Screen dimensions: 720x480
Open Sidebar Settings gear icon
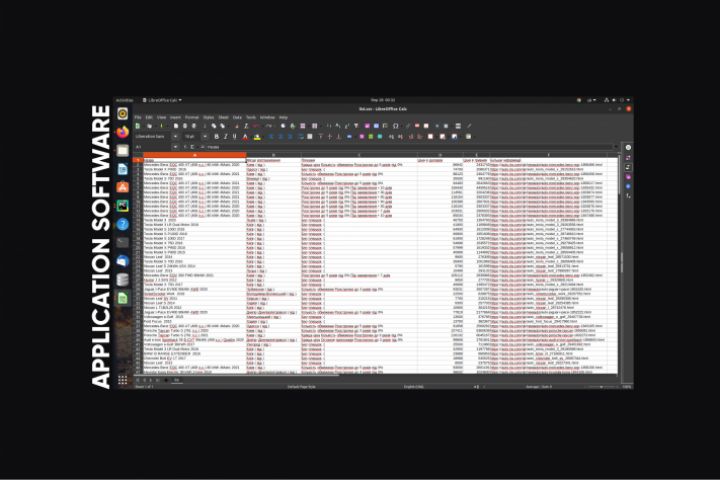click(x=628, y=147)
